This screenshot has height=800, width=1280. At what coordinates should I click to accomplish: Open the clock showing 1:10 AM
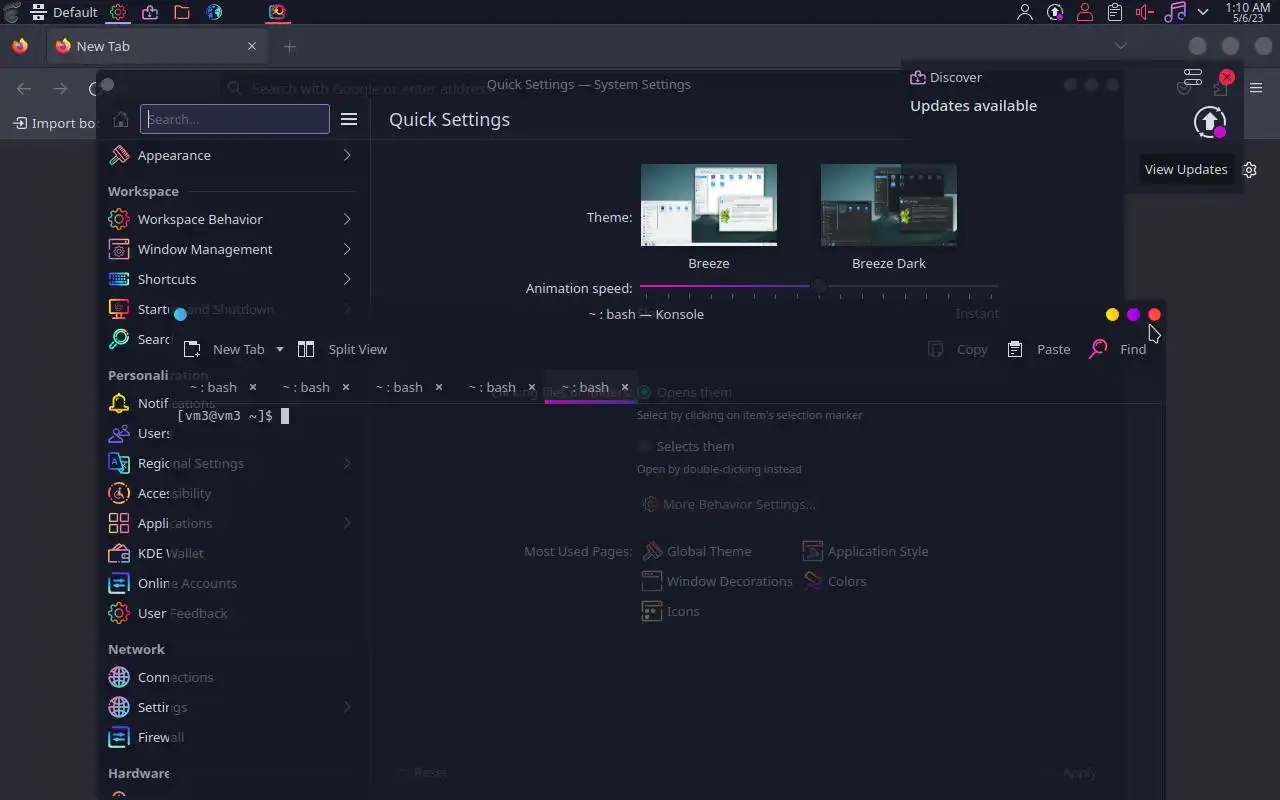click(x=1247, y=12)
